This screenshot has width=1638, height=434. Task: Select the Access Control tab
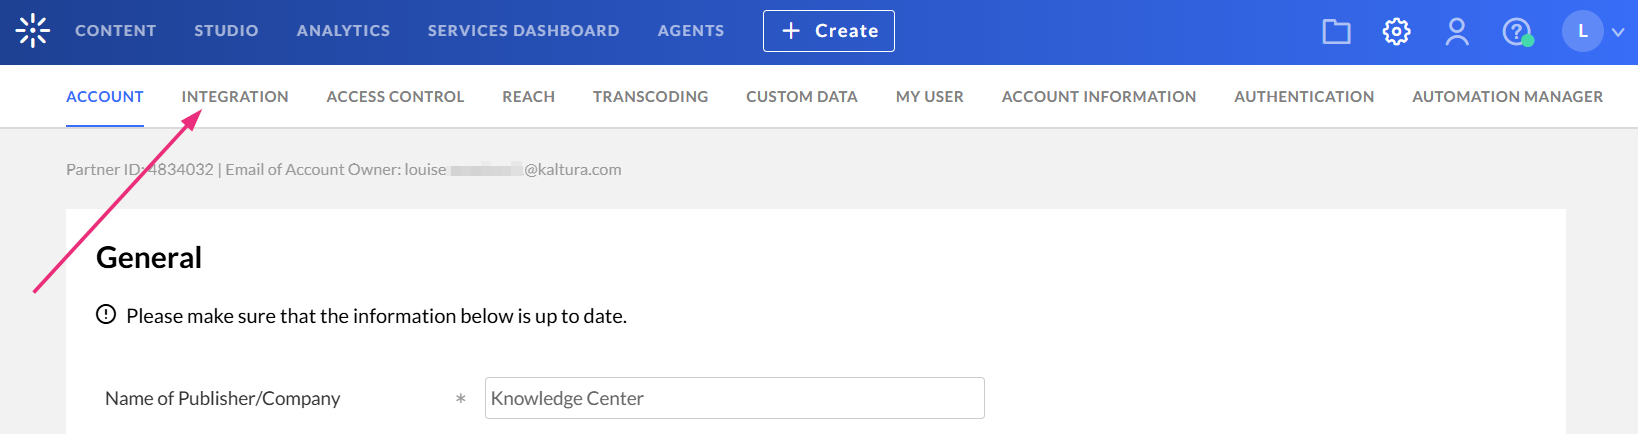395,97
